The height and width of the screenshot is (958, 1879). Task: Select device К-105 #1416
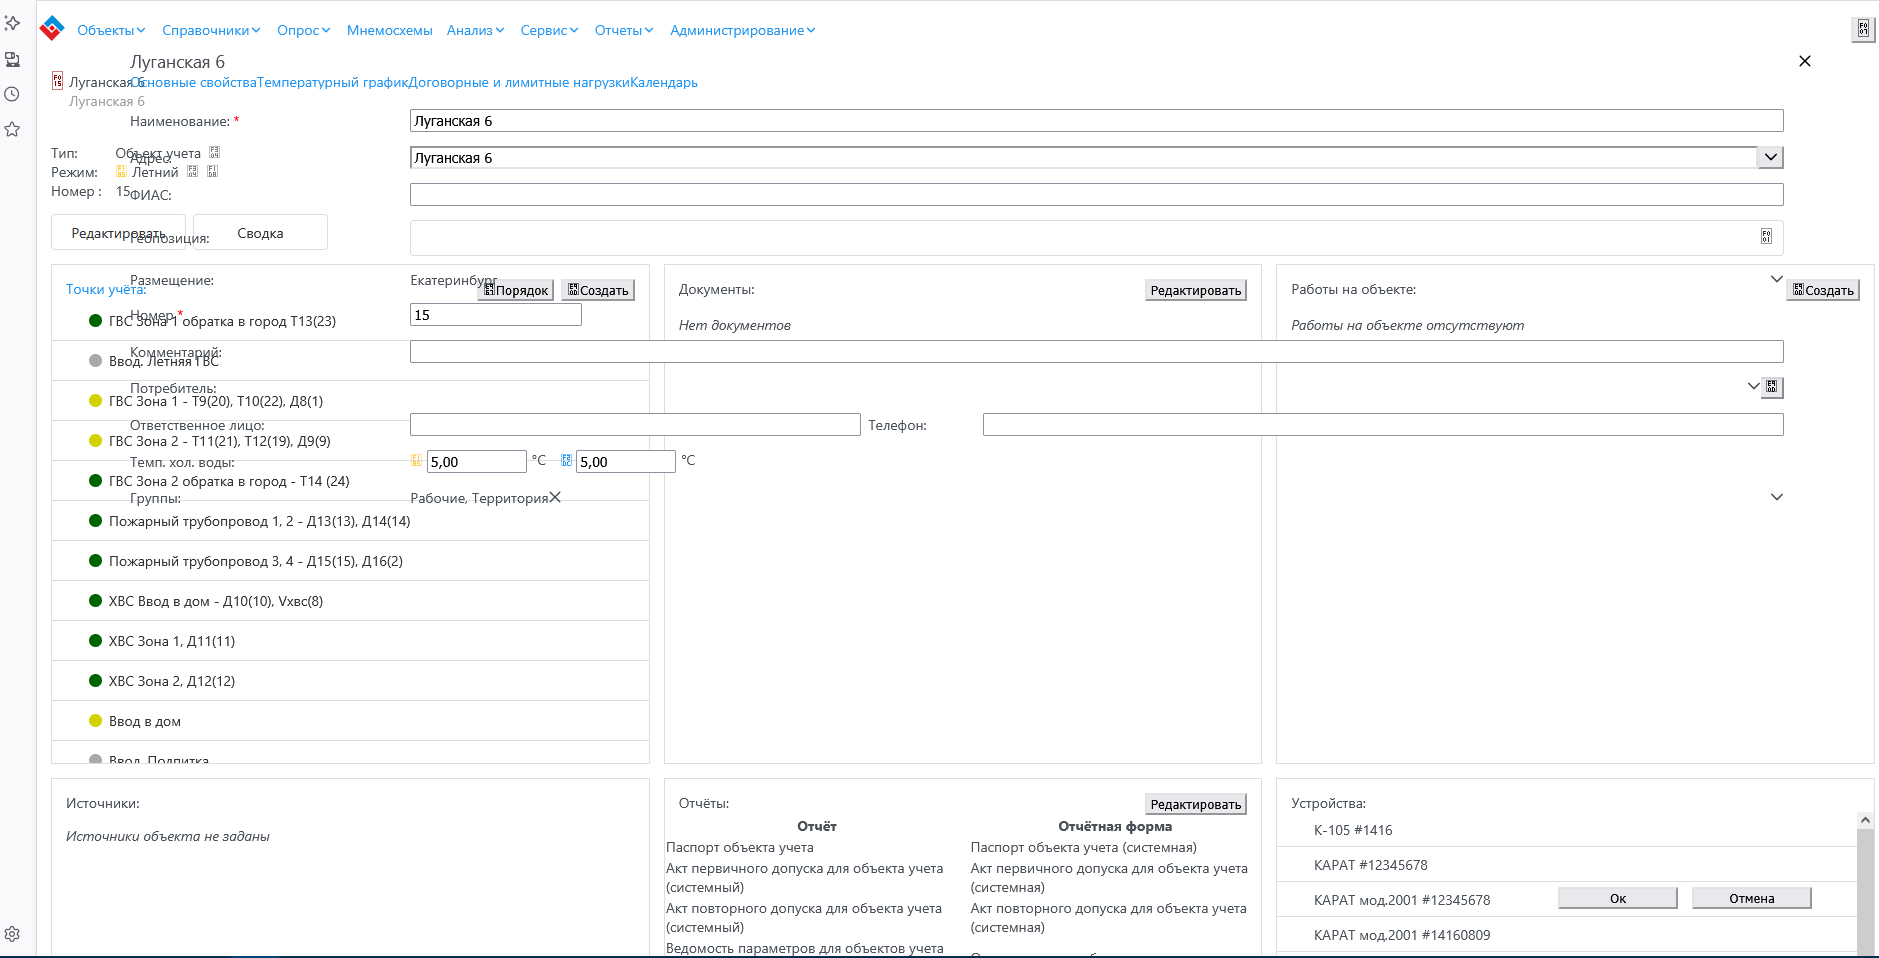point(1567,830)
